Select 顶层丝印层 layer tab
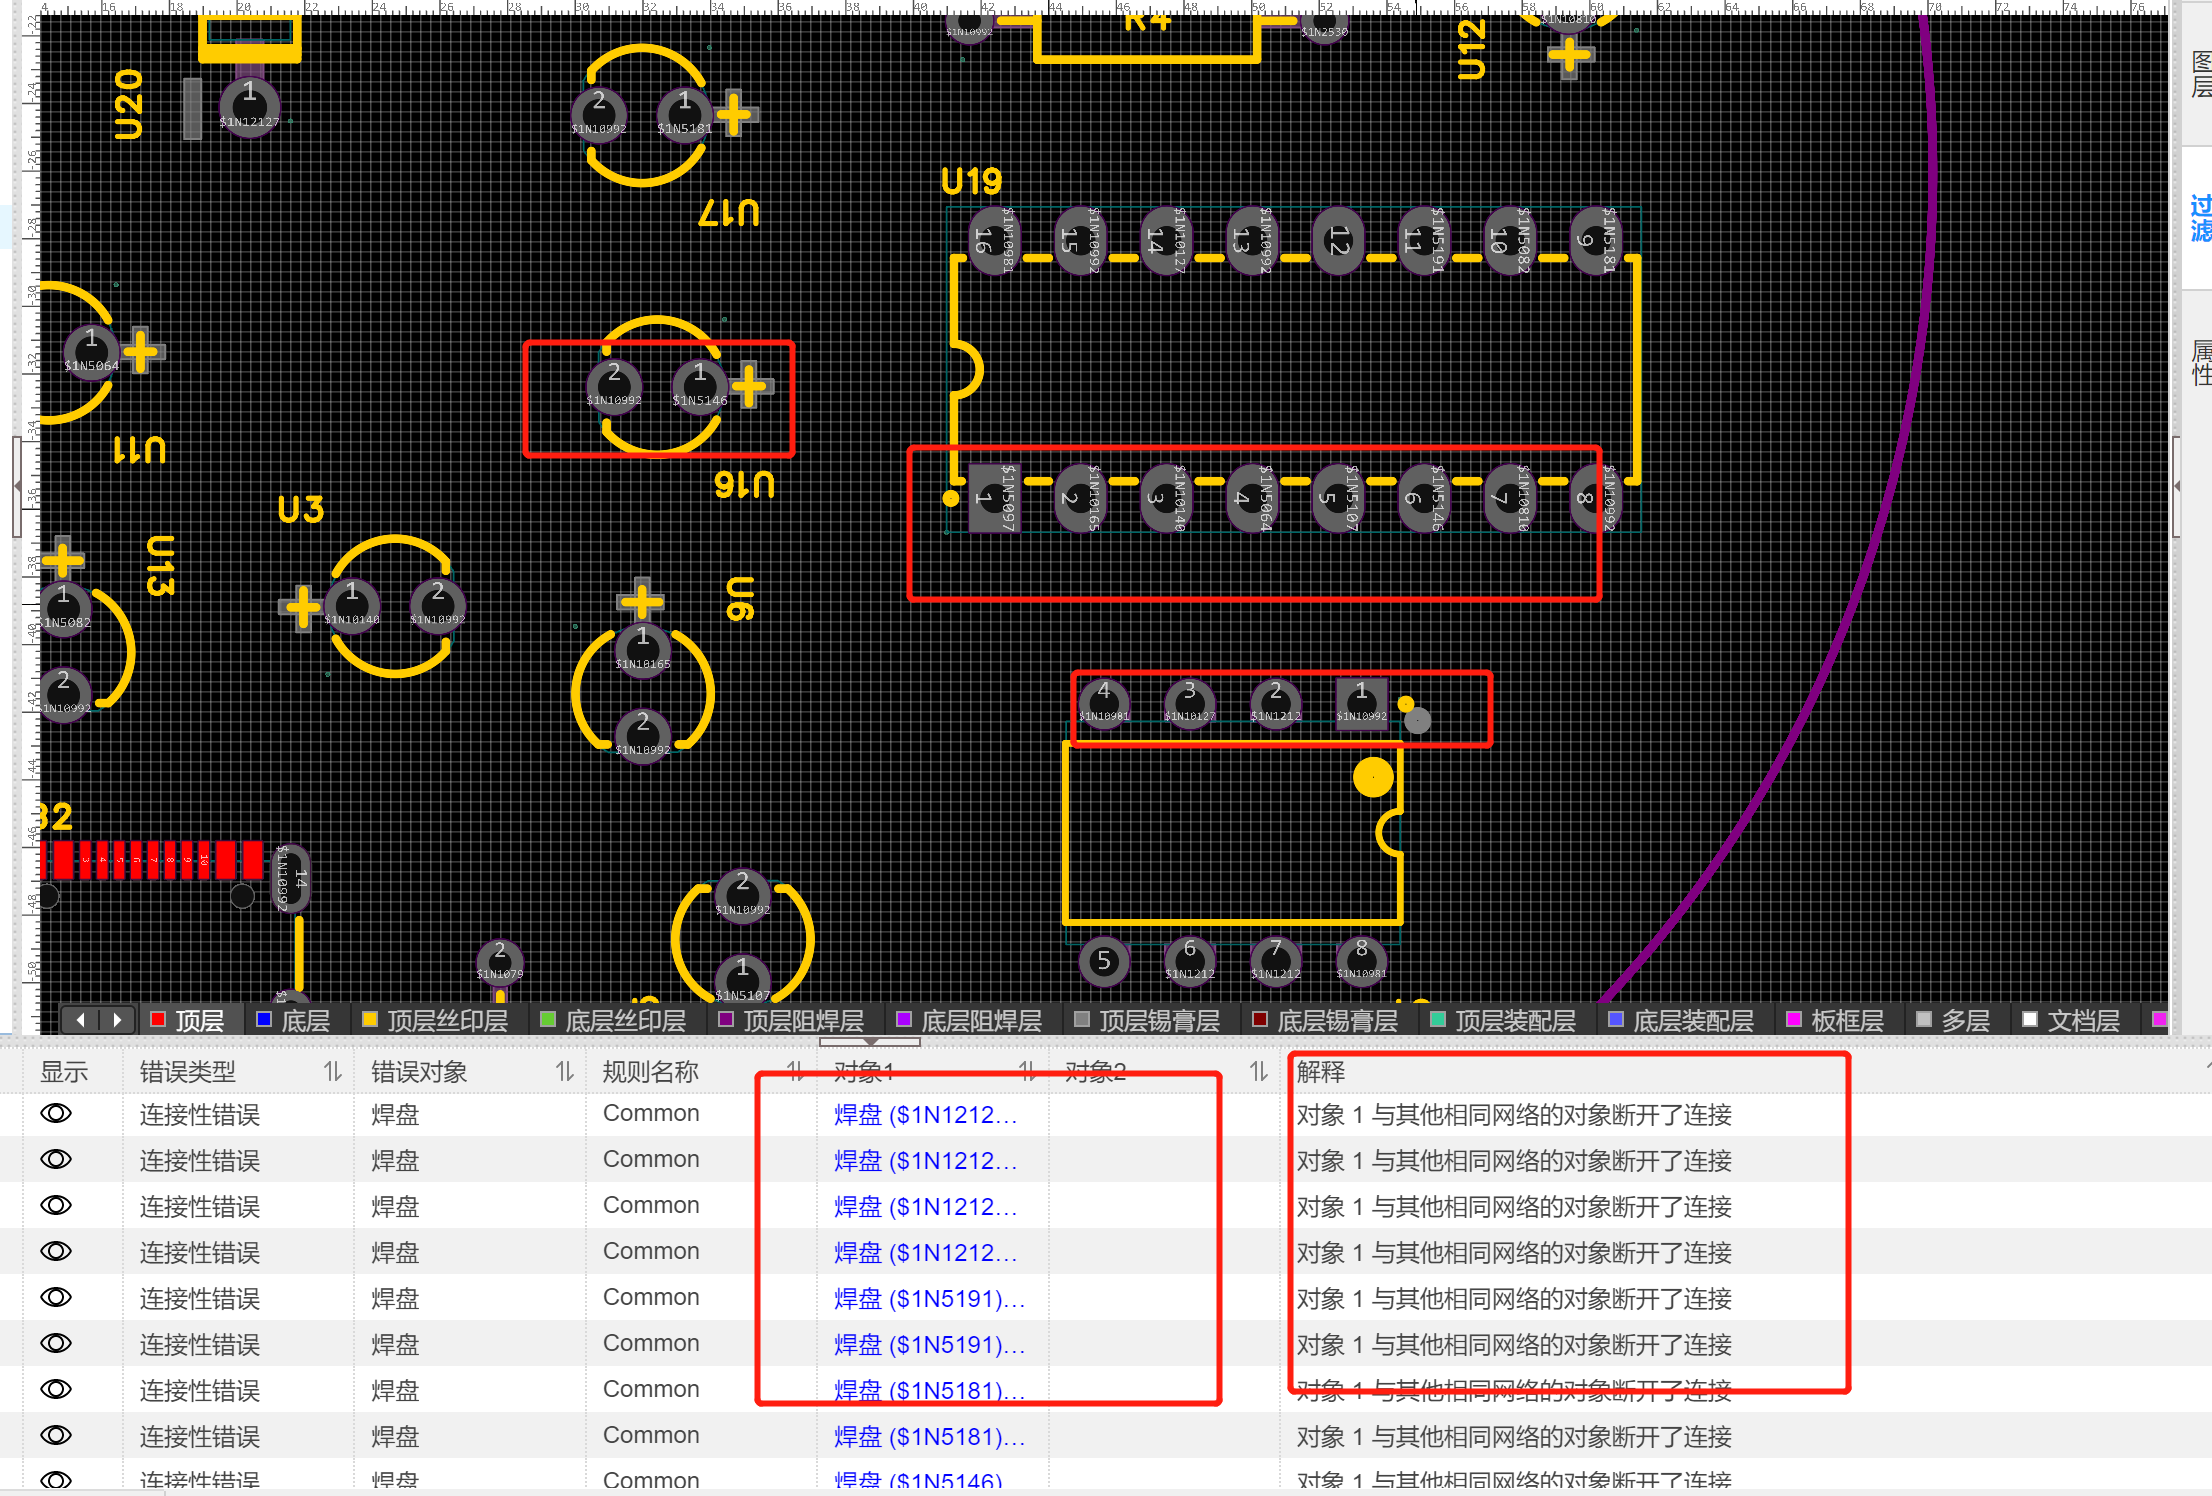Image resolution: width=2212 pixels, height=1496 pixels. click(446, 1021)
